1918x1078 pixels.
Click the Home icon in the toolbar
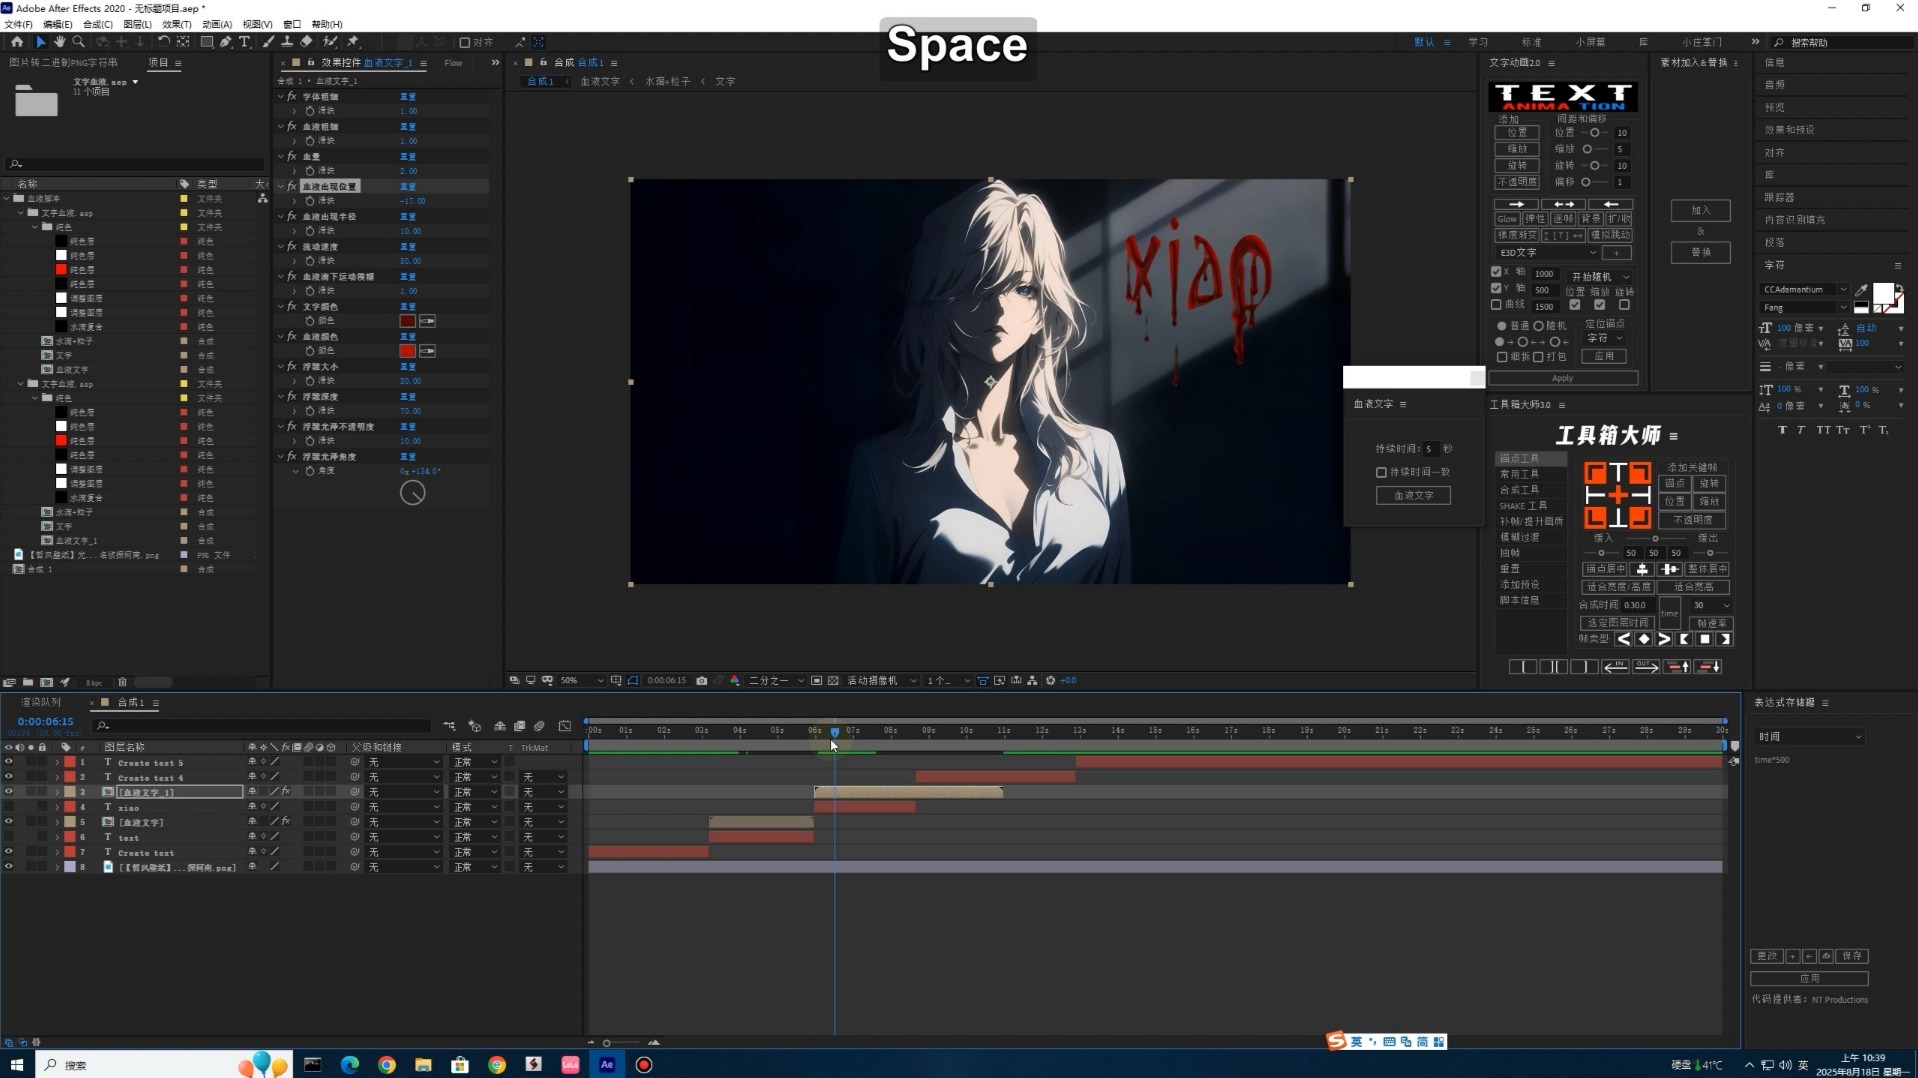17,42
